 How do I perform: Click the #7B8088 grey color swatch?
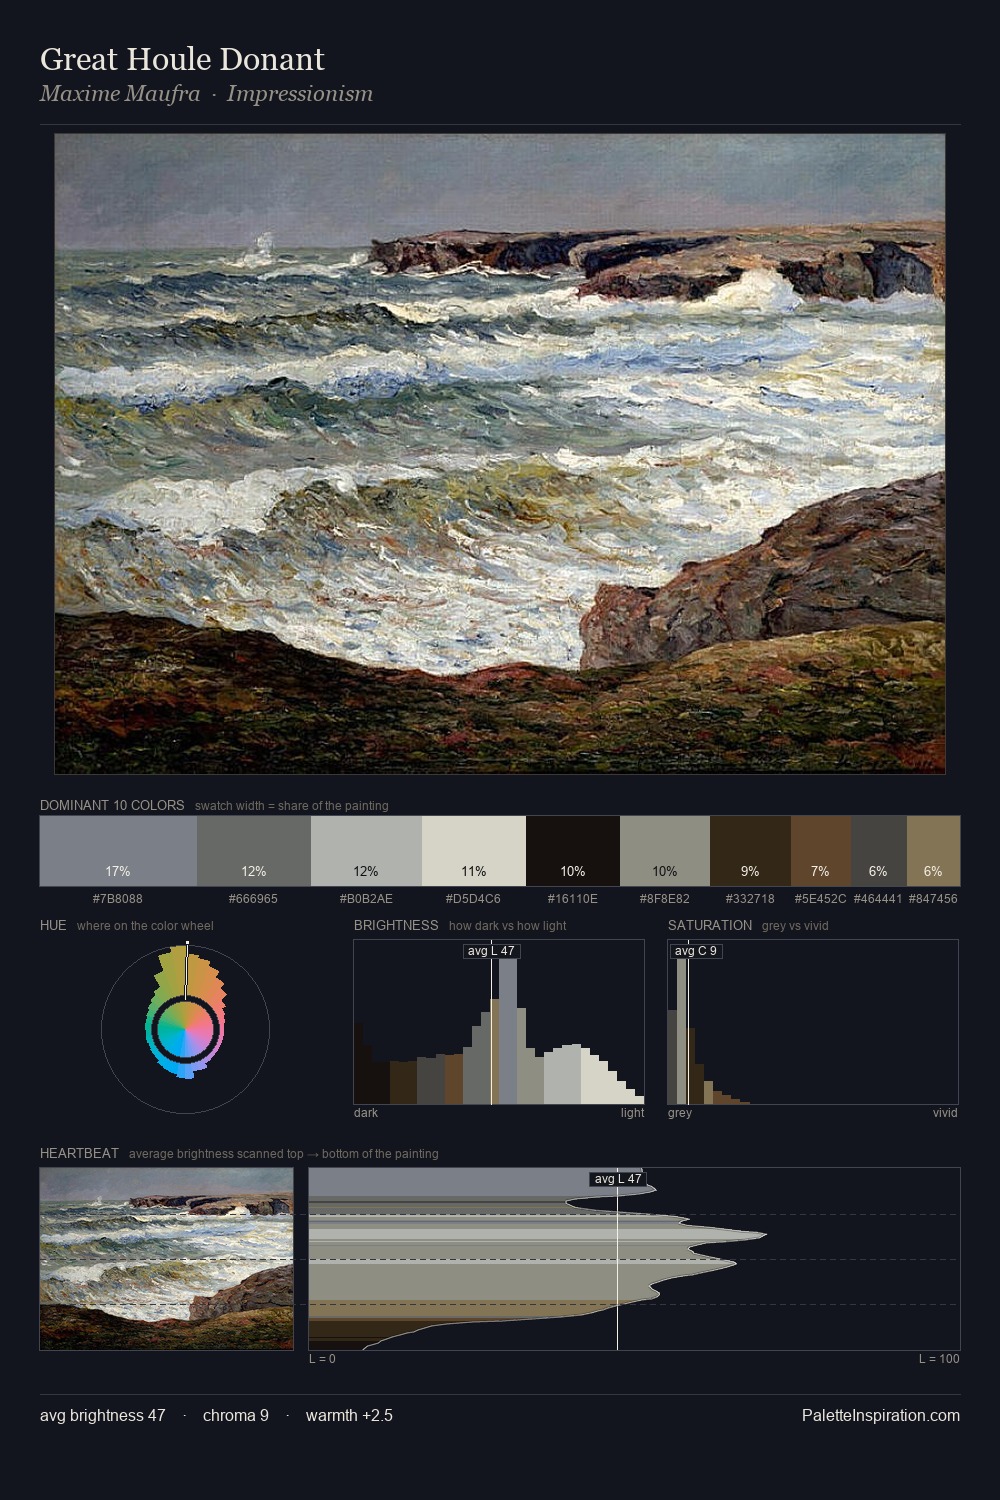click(x=118, y=851)
